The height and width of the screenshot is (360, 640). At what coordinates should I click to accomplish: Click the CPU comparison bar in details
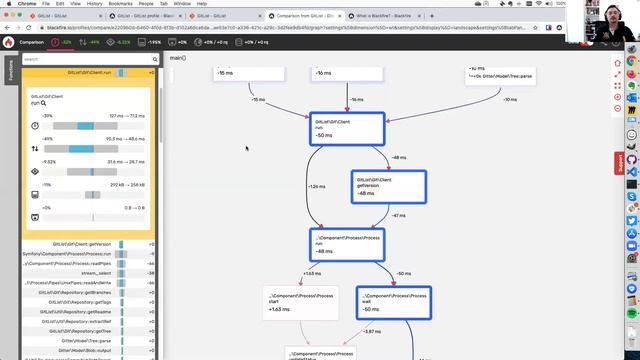click(94, 172)
